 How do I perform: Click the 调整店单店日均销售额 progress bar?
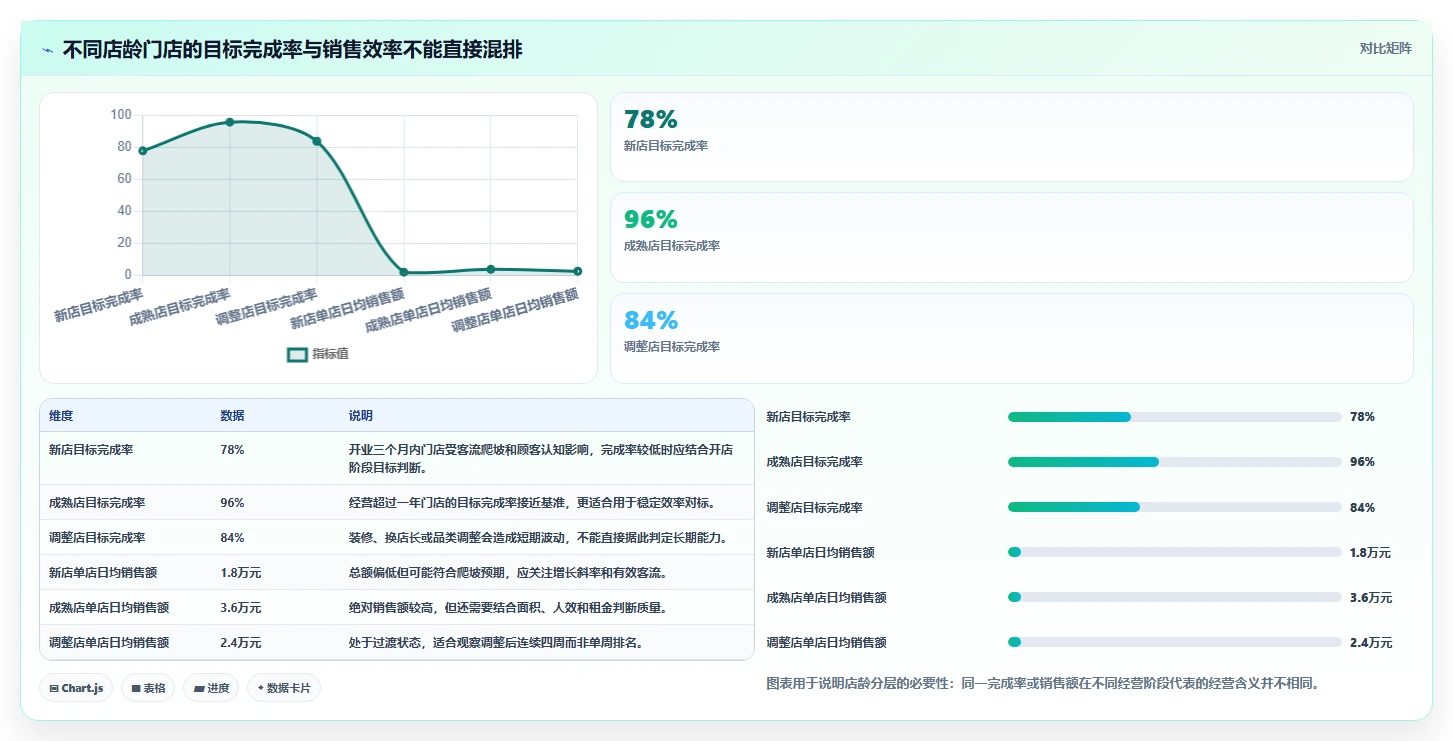[x=1175, y=642]
